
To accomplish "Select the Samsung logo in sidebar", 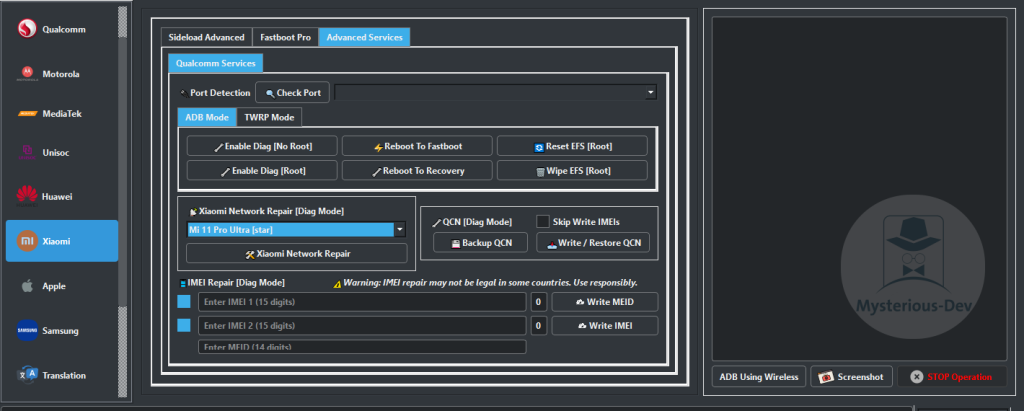I will 27,331.
